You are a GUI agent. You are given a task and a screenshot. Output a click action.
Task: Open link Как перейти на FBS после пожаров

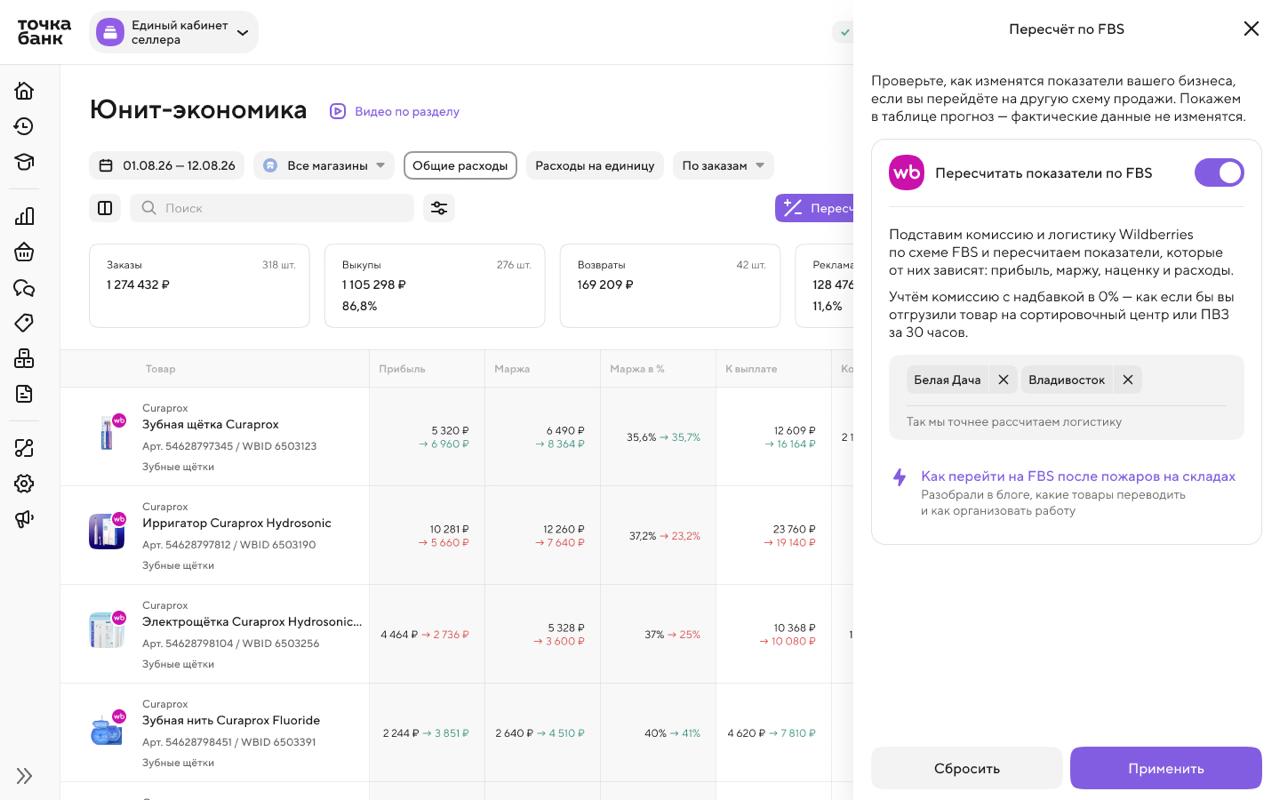point(1078,476)
